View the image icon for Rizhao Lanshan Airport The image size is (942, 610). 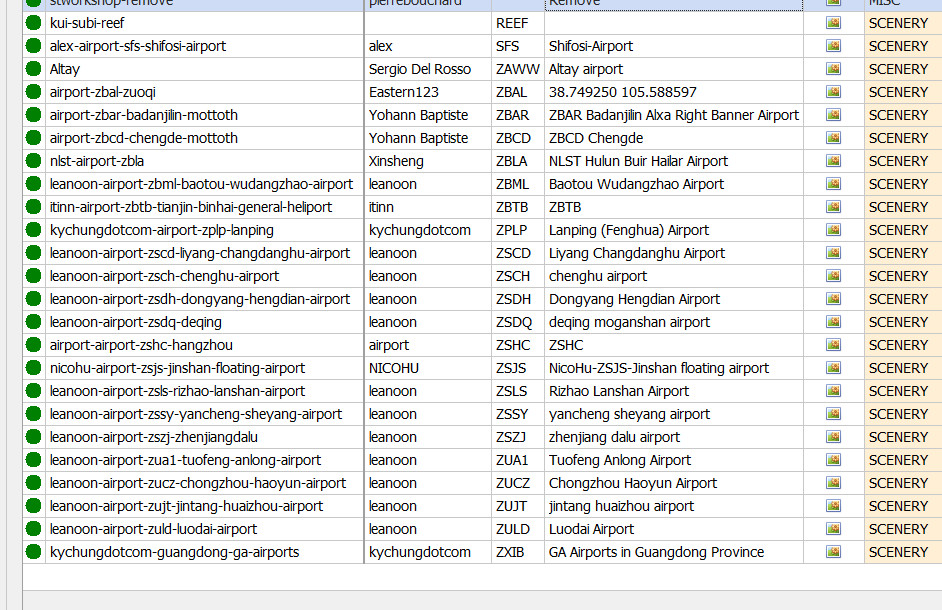coord(833,391)
